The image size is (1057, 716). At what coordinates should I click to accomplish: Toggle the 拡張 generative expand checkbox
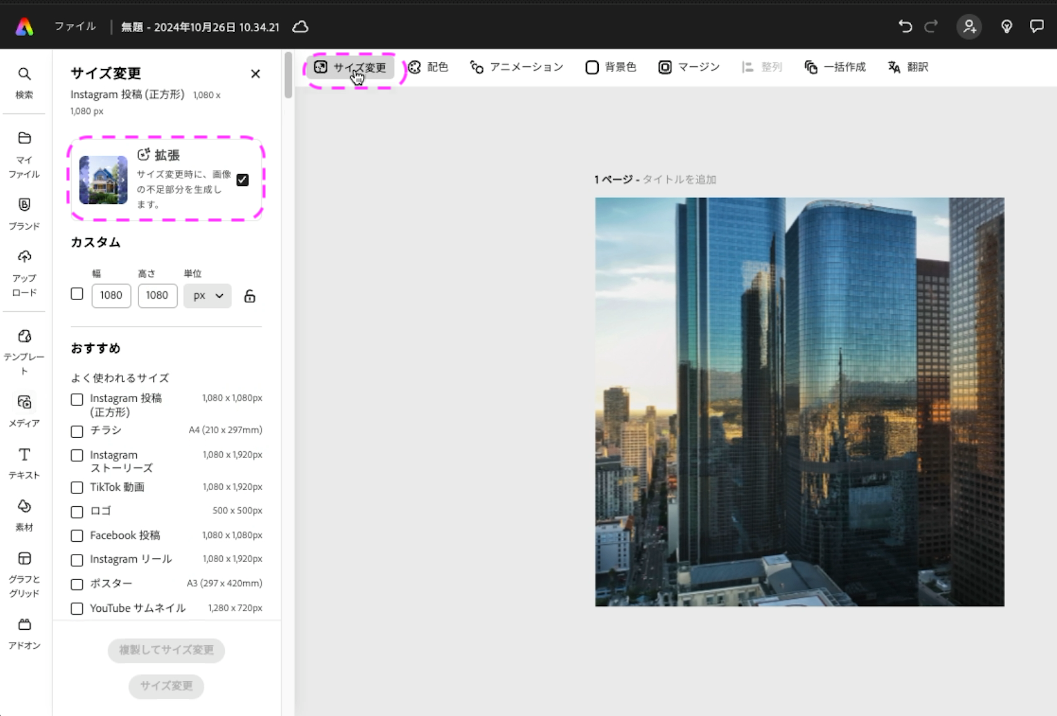click(242, 180)
